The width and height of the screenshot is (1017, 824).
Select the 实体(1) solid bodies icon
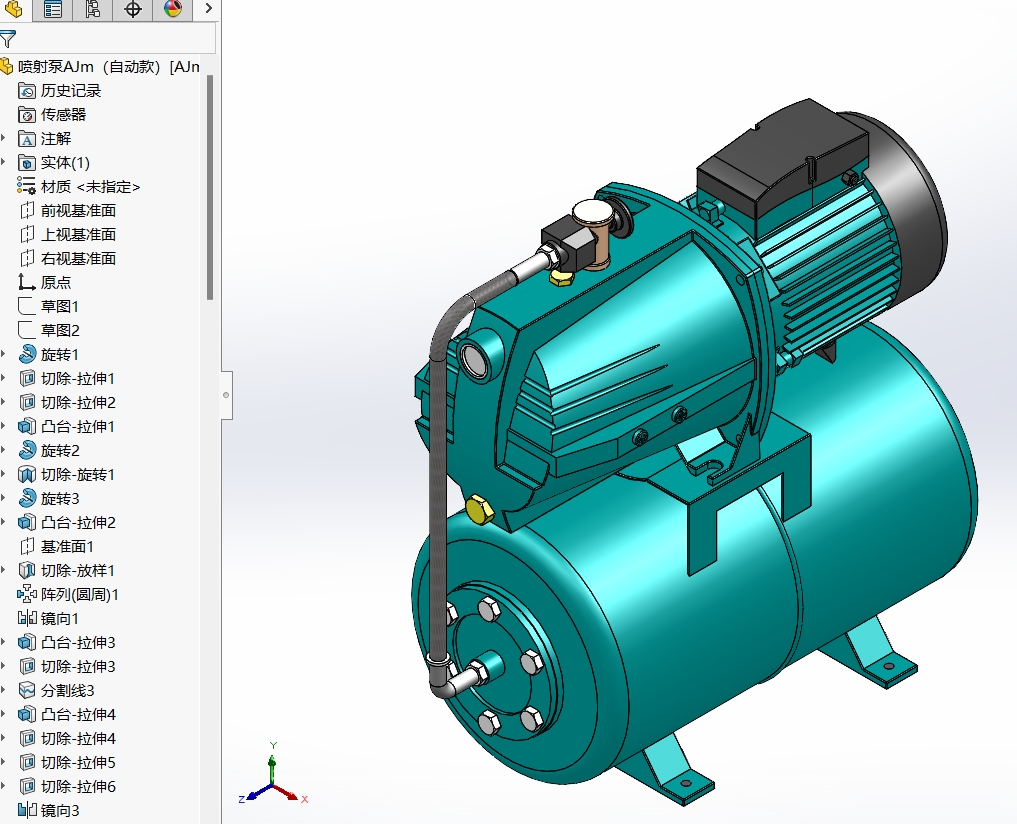tap(27, 163)
